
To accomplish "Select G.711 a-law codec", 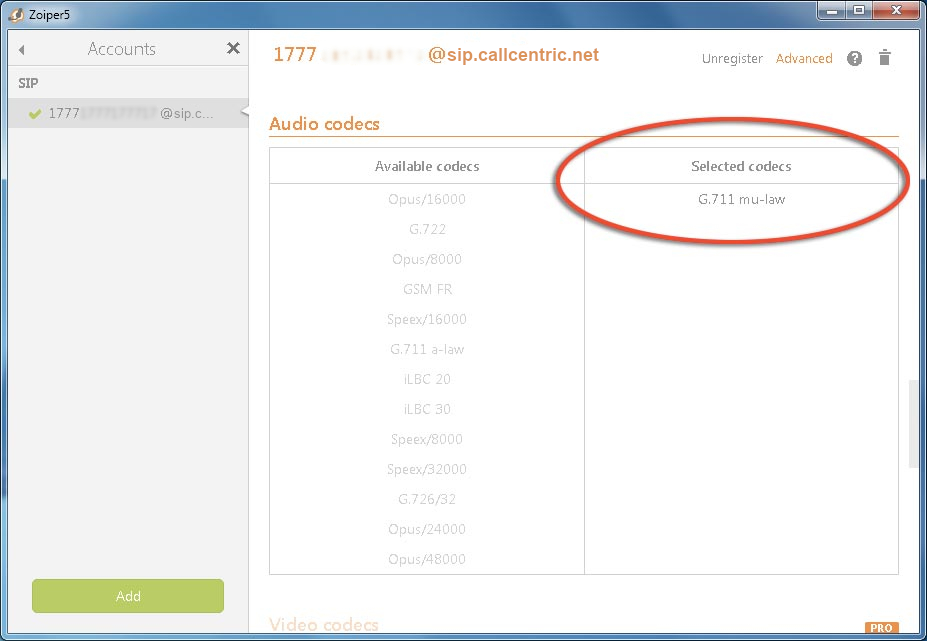I will point(427,349).
